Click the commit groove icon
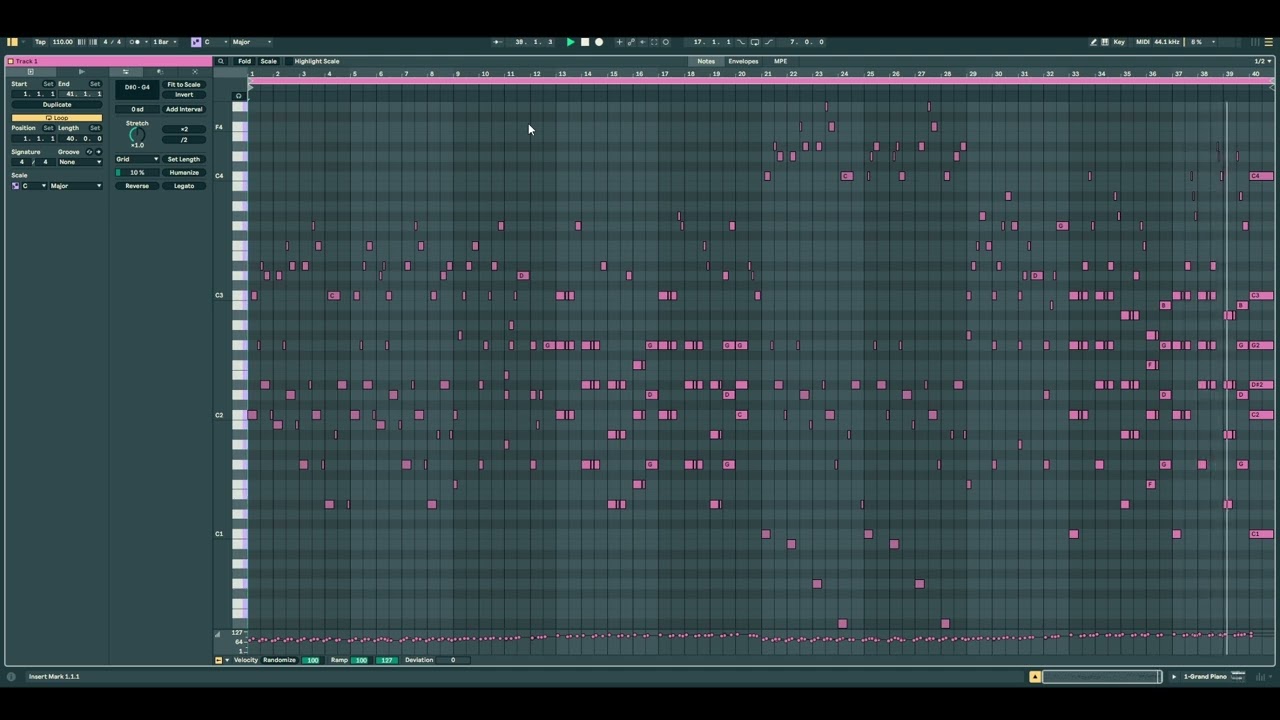The width and height of the screenshot is (1280, 720). 98,152
